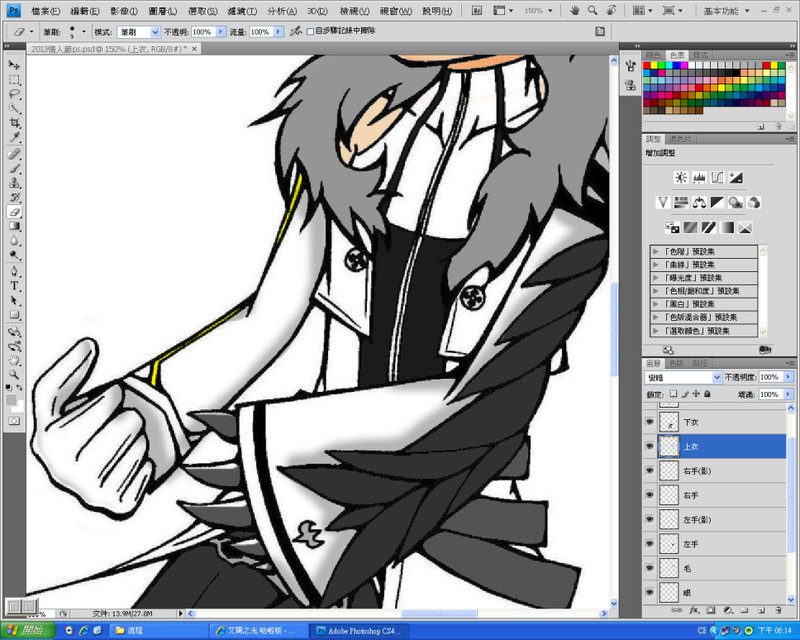800x640 pixels.
Task: Hide the 左手(影) layer
Action: click(x=649, y=520)
